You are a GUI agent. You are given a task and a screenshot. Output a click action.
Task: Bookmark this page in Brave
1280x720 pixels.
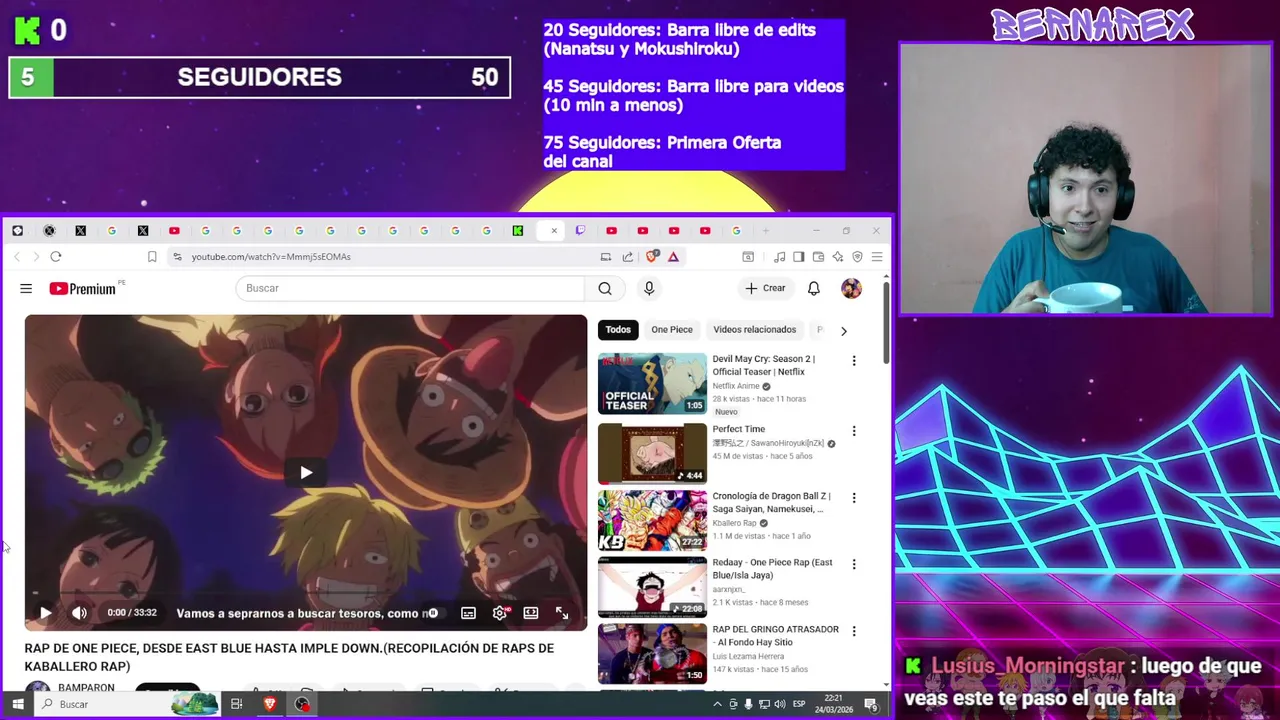pyautogui.click(x=152, y=257)
